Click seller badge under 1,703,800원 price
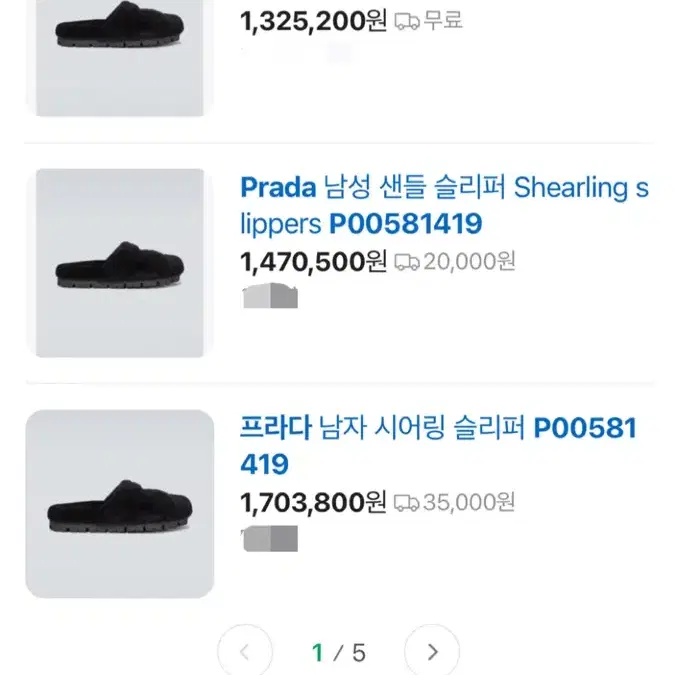 (270, 538)
